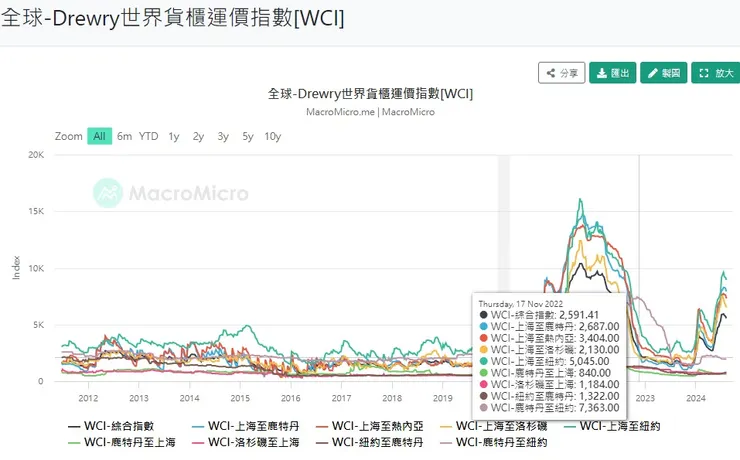This screenshot has height=460, width=740.
Task: Toggle WCI-上海至鹿特丹 legend series
Action: 246,427
